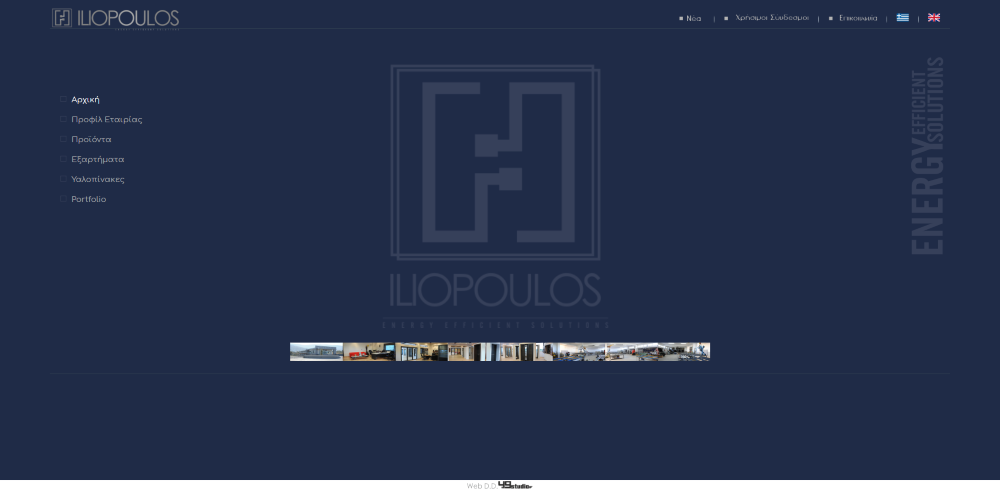Open the Εξαρτήματα accessories menu item
This screenshot has width=1000, height=499.
98,160
